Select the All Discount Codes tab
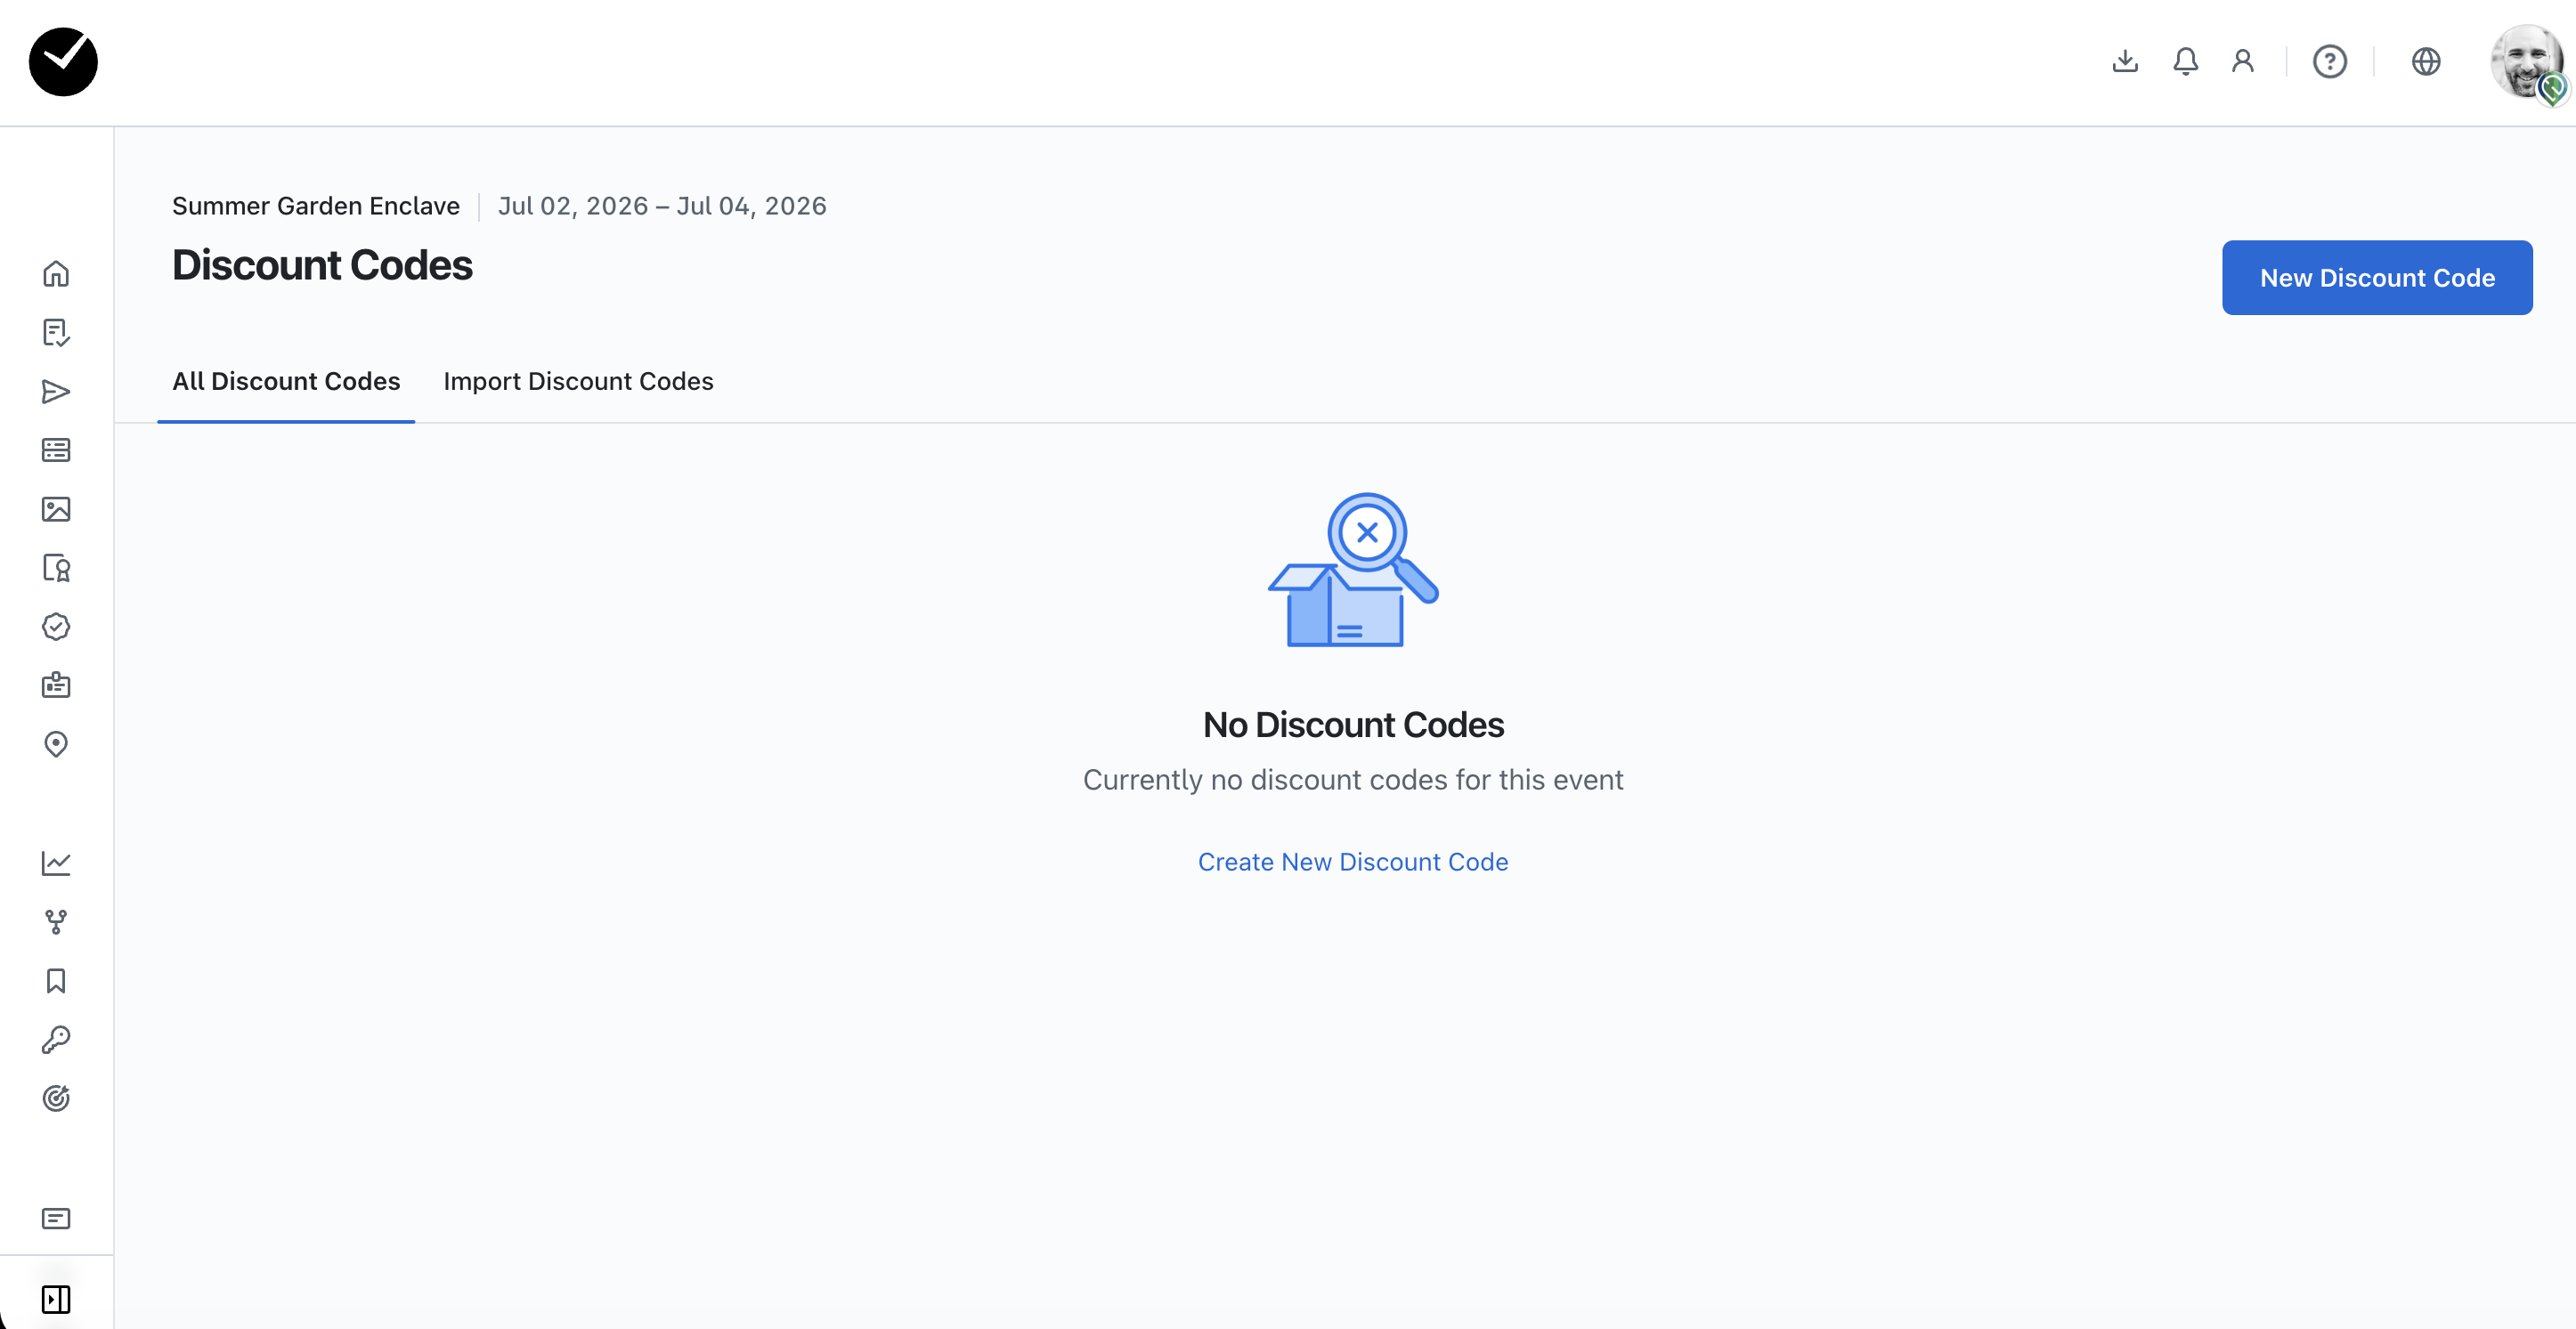The height and width of the screenshot is (1329, 2576). click(x=286, y=382)
